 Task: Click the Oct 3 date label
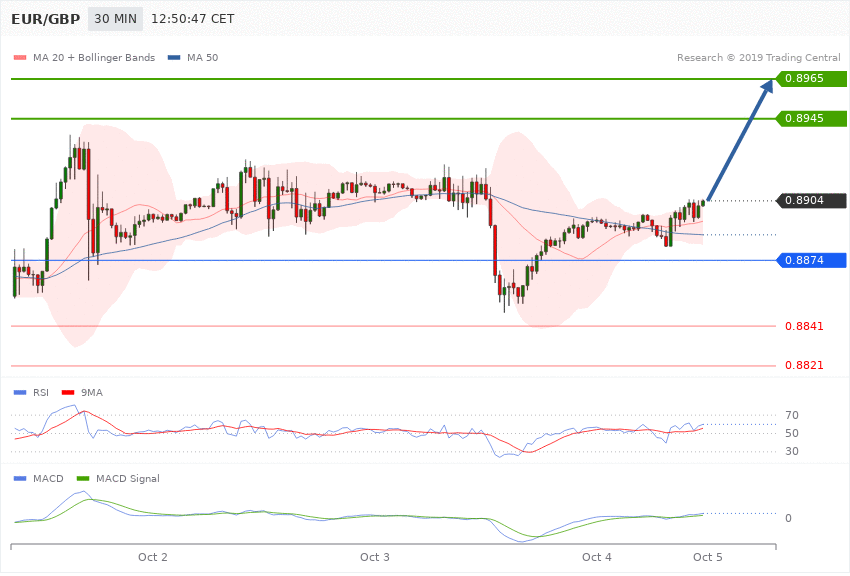pyautogui.click(x=375, y=557)
